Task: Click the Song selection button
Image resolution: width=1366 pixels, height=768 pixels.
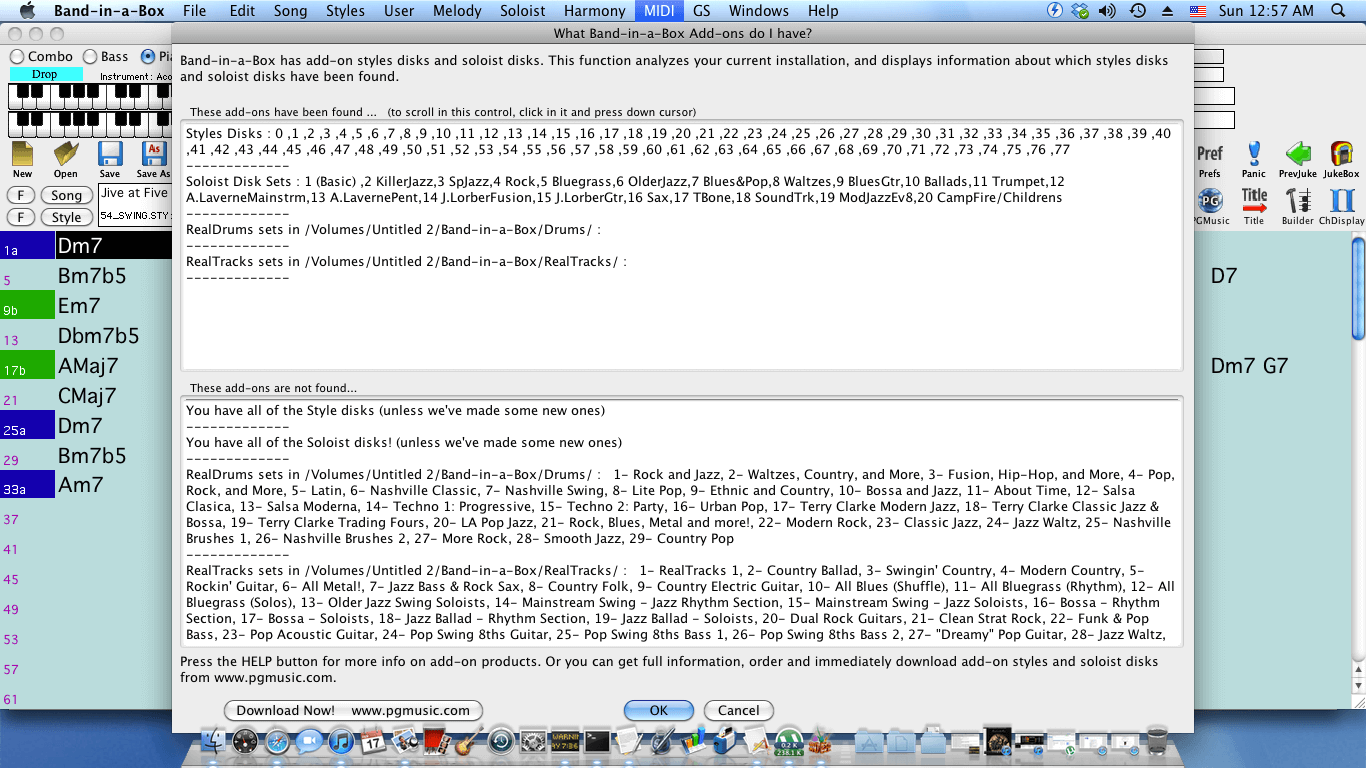Action: coord(67,195)
